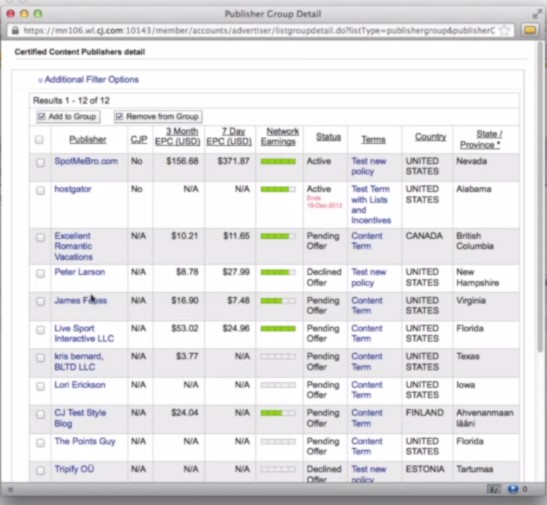Open Content Term for Lori Erickson
The height and width of the screenshot is (505, 547).
pyautogui.click(x=367, y=390)
